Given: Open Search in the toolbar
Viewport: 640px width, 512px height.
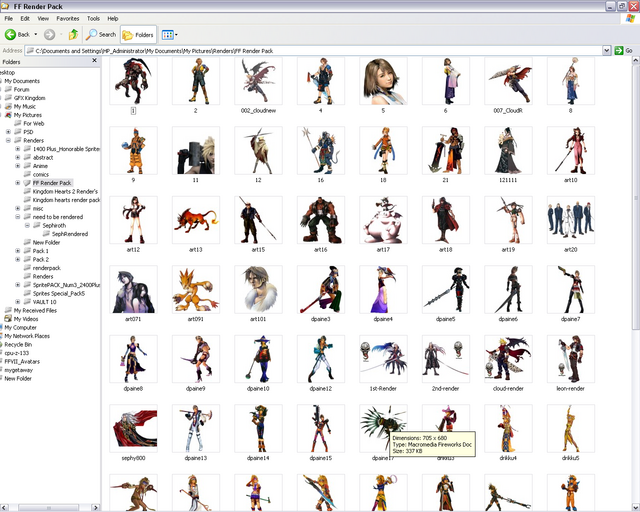Looking at the screenshot, I should tap(101, 35).
